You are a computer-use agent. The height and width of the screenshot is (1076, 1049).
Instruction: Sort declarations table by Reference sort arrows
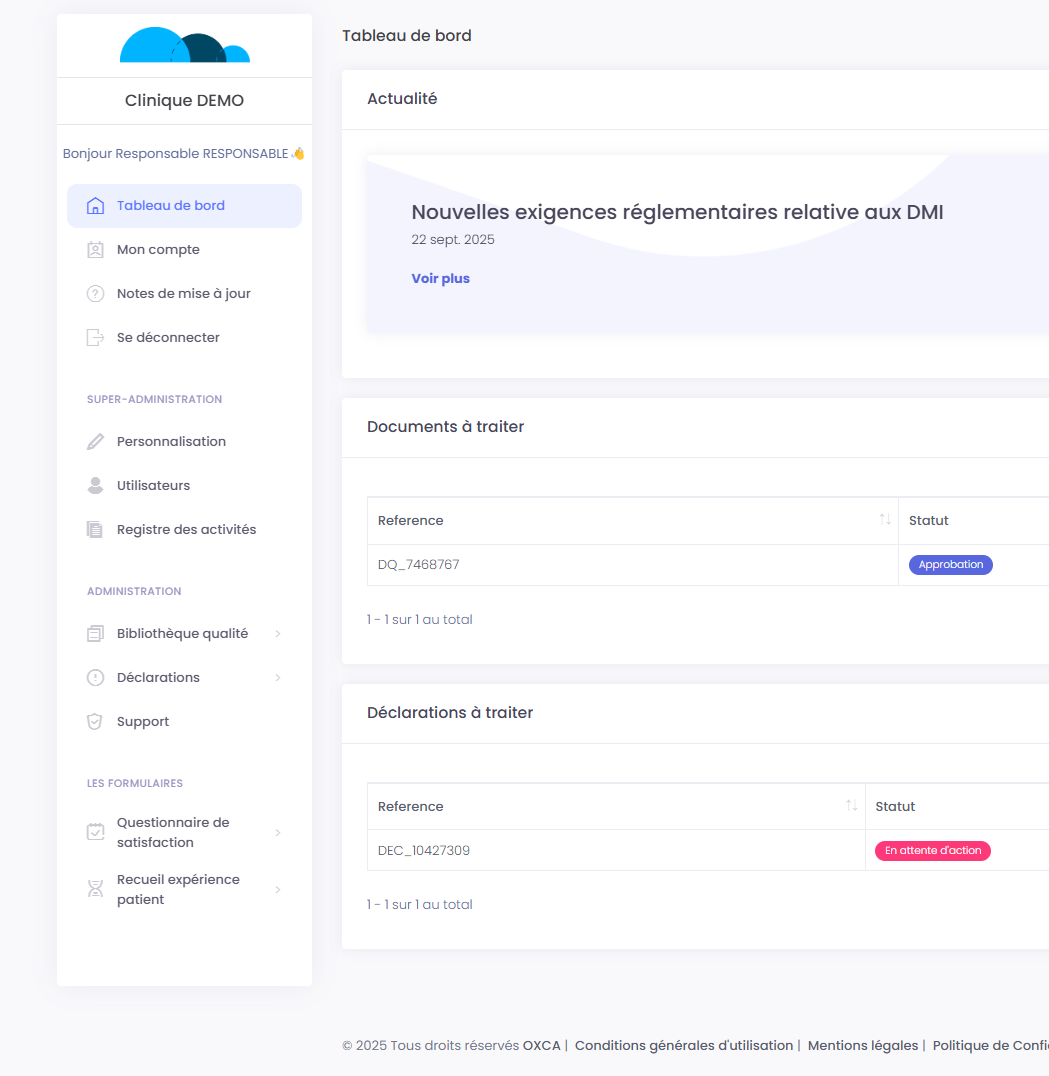[x=852, y=806]
